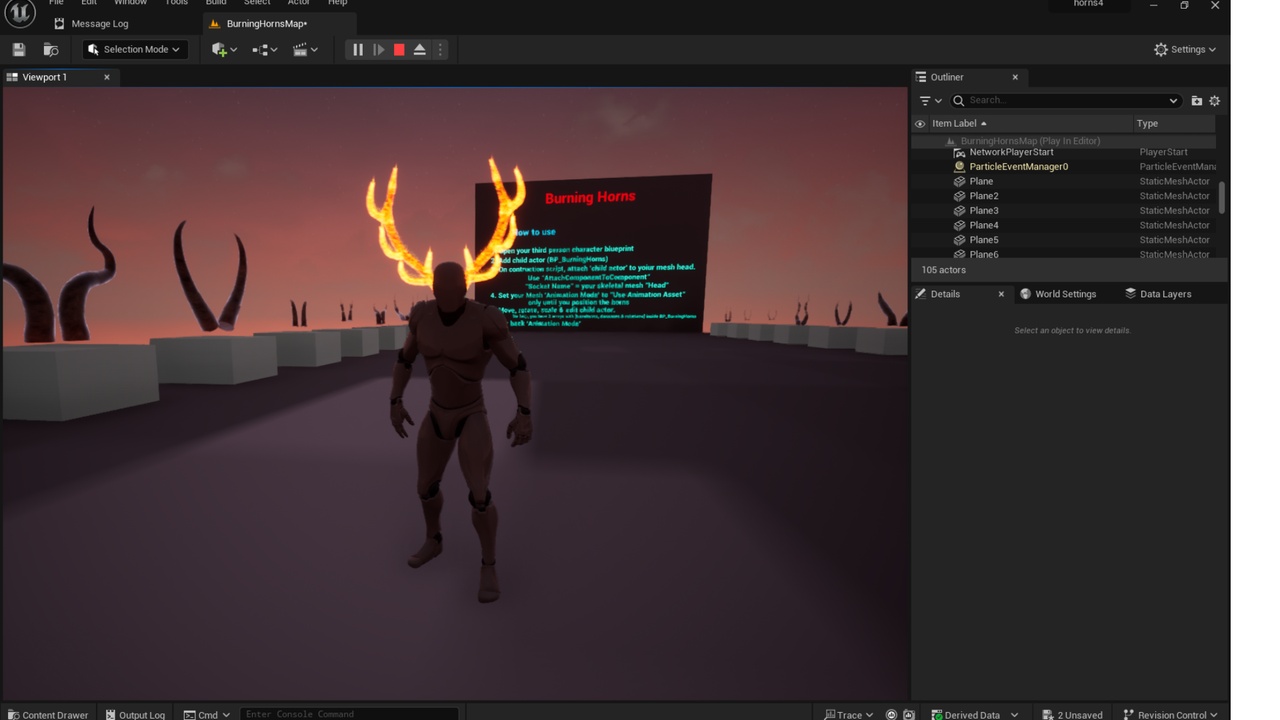Image resolution: width=1280 pixels, height=720 pixels.
Task: Open the Blueprints toolbar dropdown
Action: 265,49
